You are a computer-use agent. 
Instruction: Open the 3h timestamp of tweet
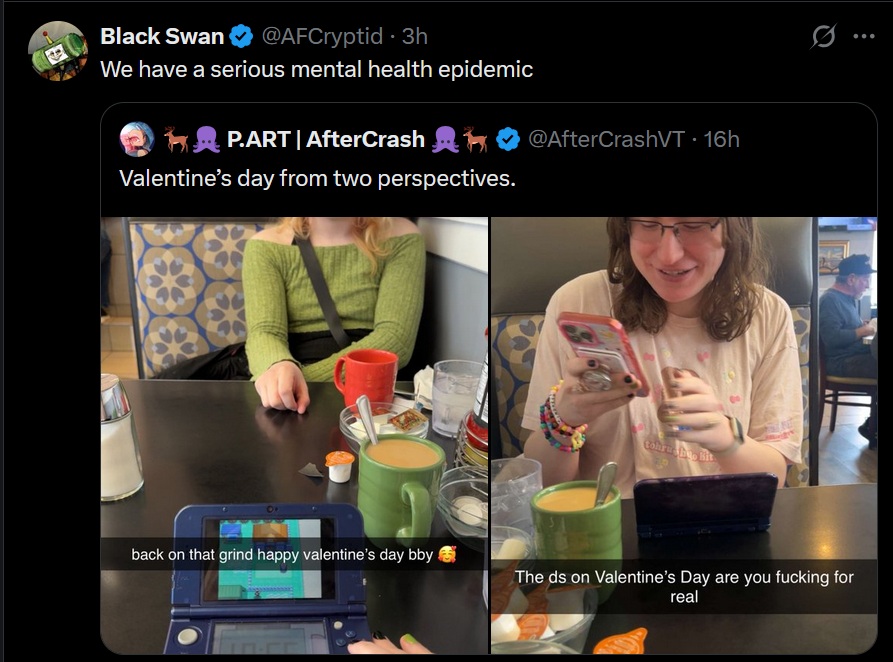415,36
